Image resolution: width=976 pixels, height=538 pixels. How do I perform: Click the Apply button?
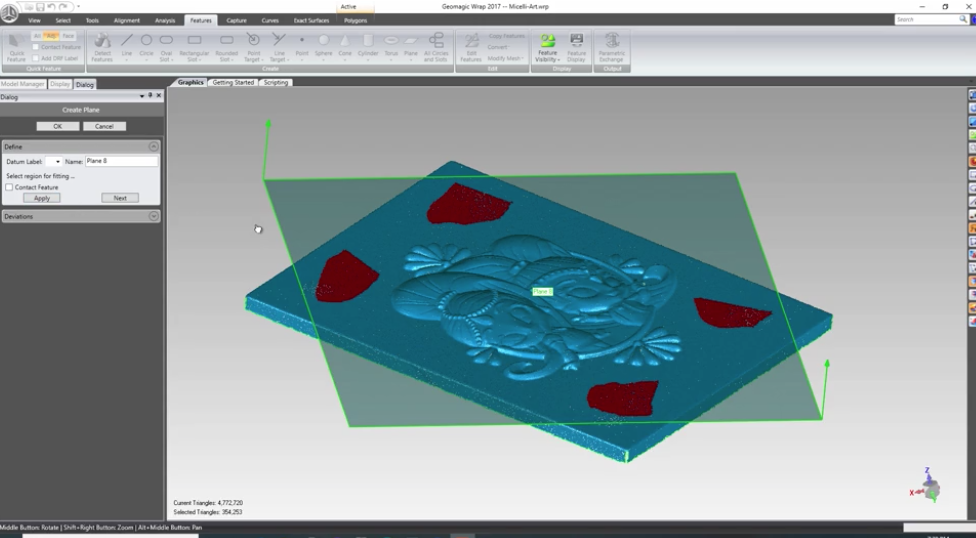click(x=42, y=198)
